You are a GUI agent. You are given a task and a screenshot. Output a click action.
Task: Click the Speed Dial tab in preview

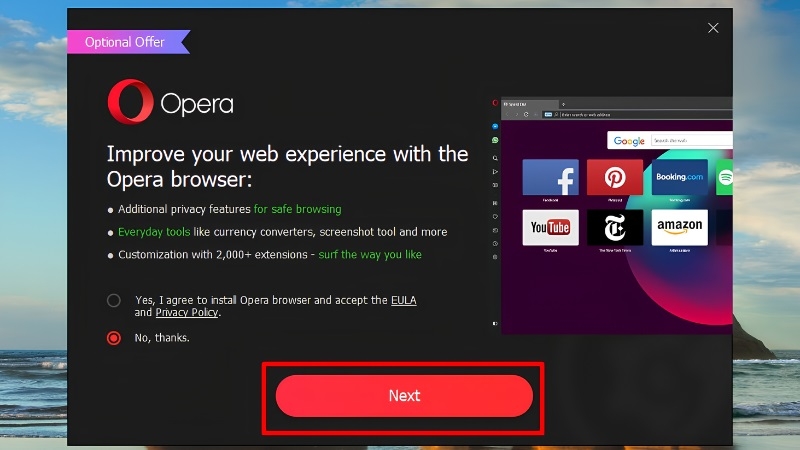point(529,104)
